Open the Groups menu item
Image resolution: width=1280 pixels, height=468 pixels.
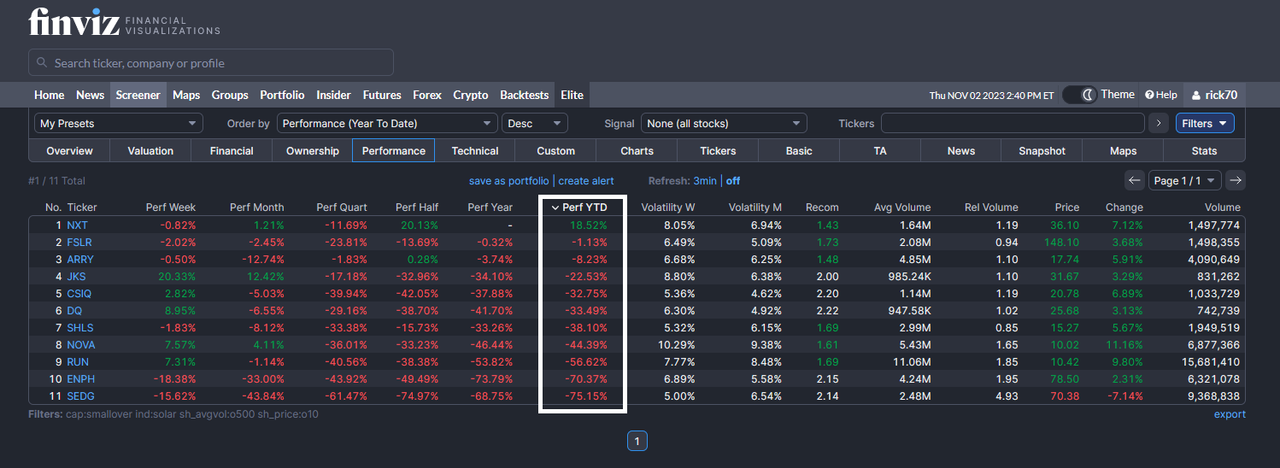click(230, 95)
